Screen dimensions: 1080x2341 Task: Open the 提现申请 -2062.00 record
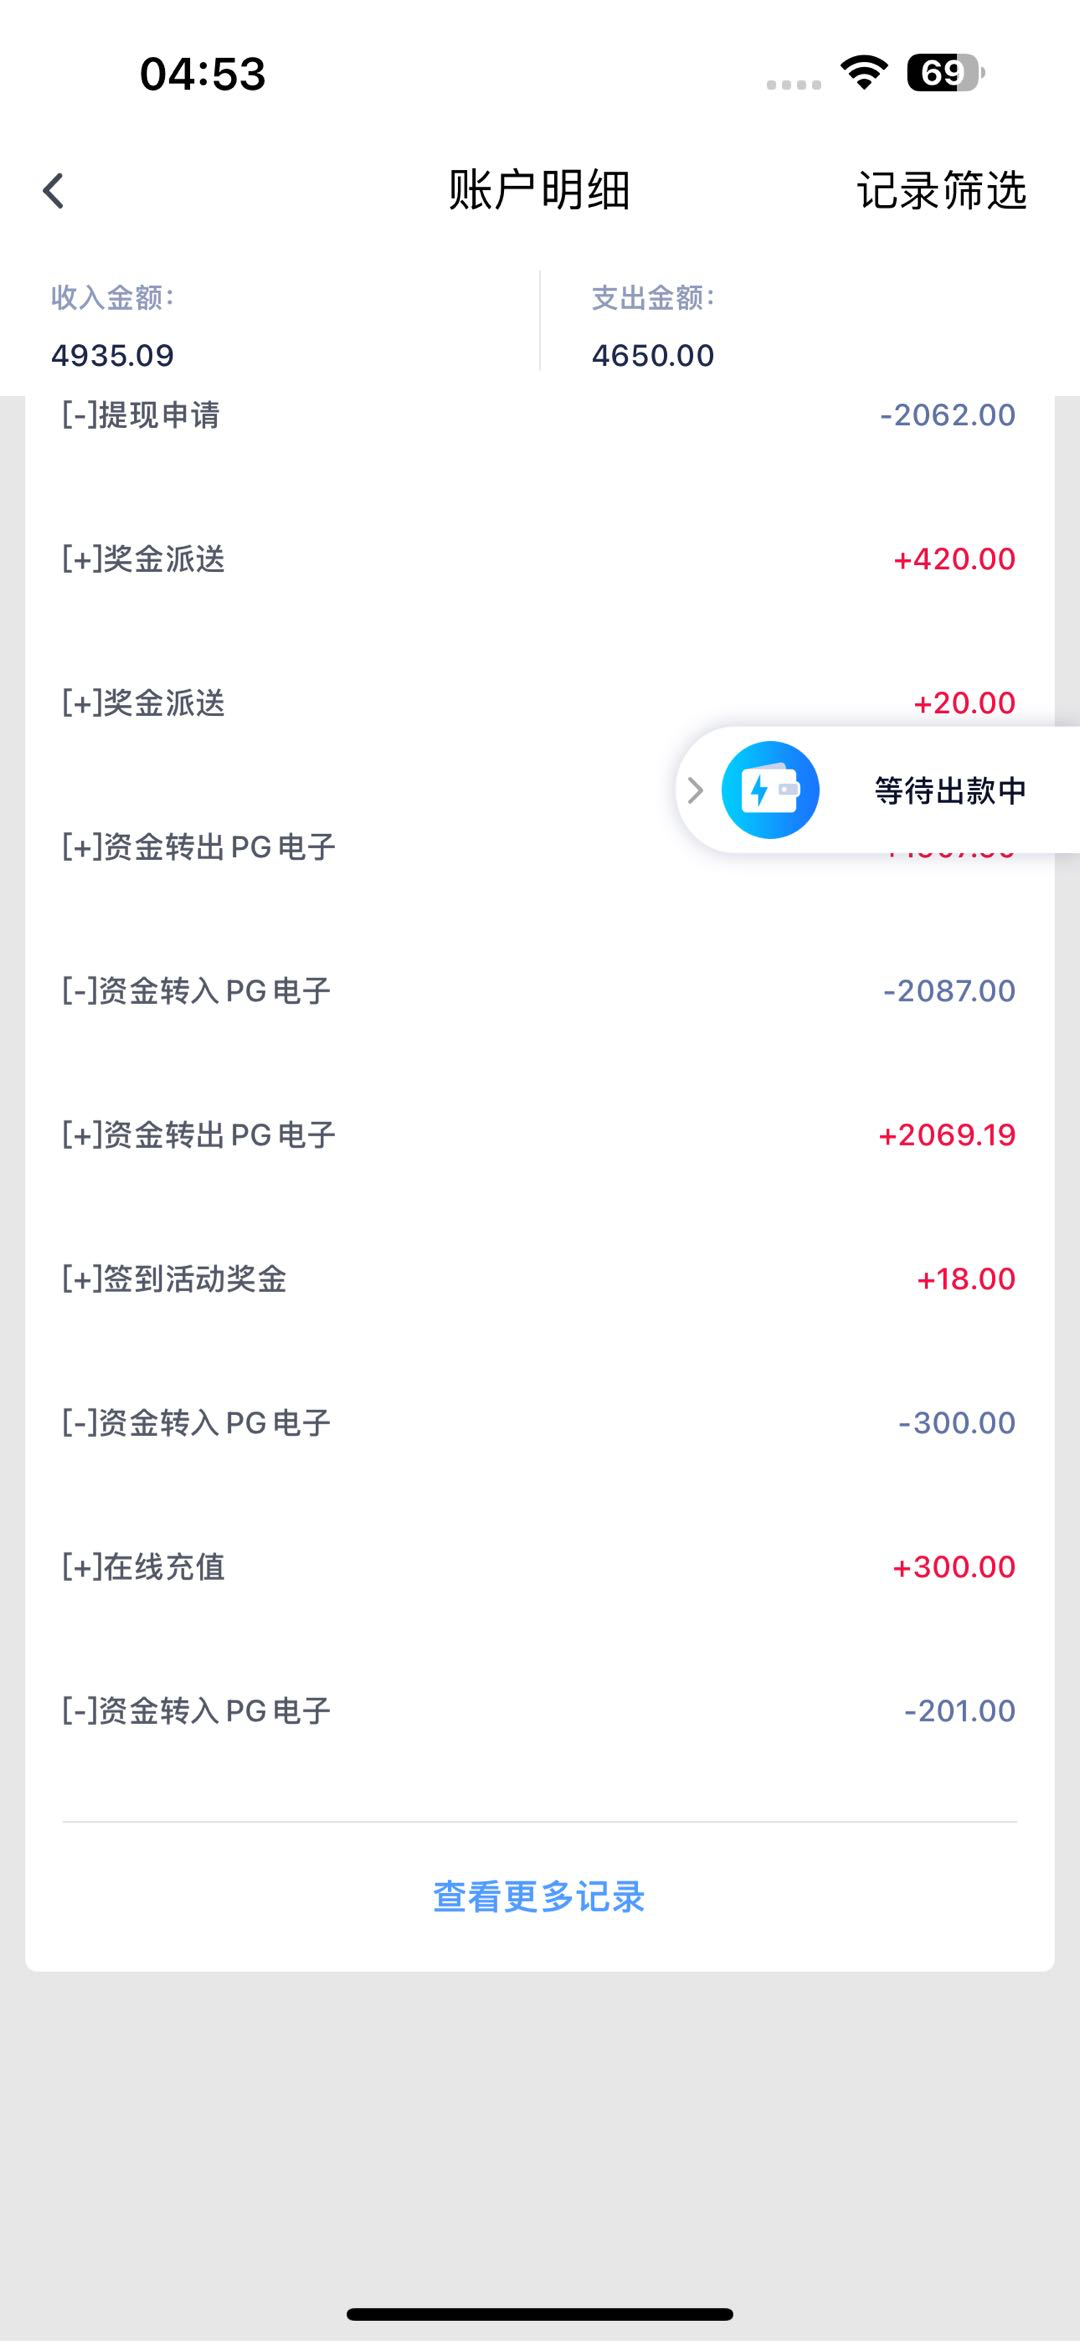point(539,415)
